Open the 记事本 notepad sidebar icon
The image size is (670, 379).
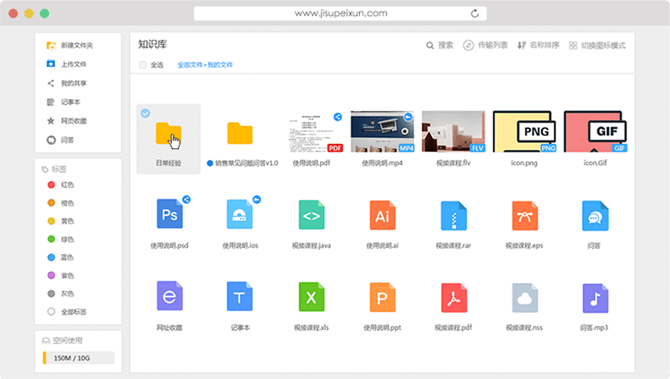(51, 102)
